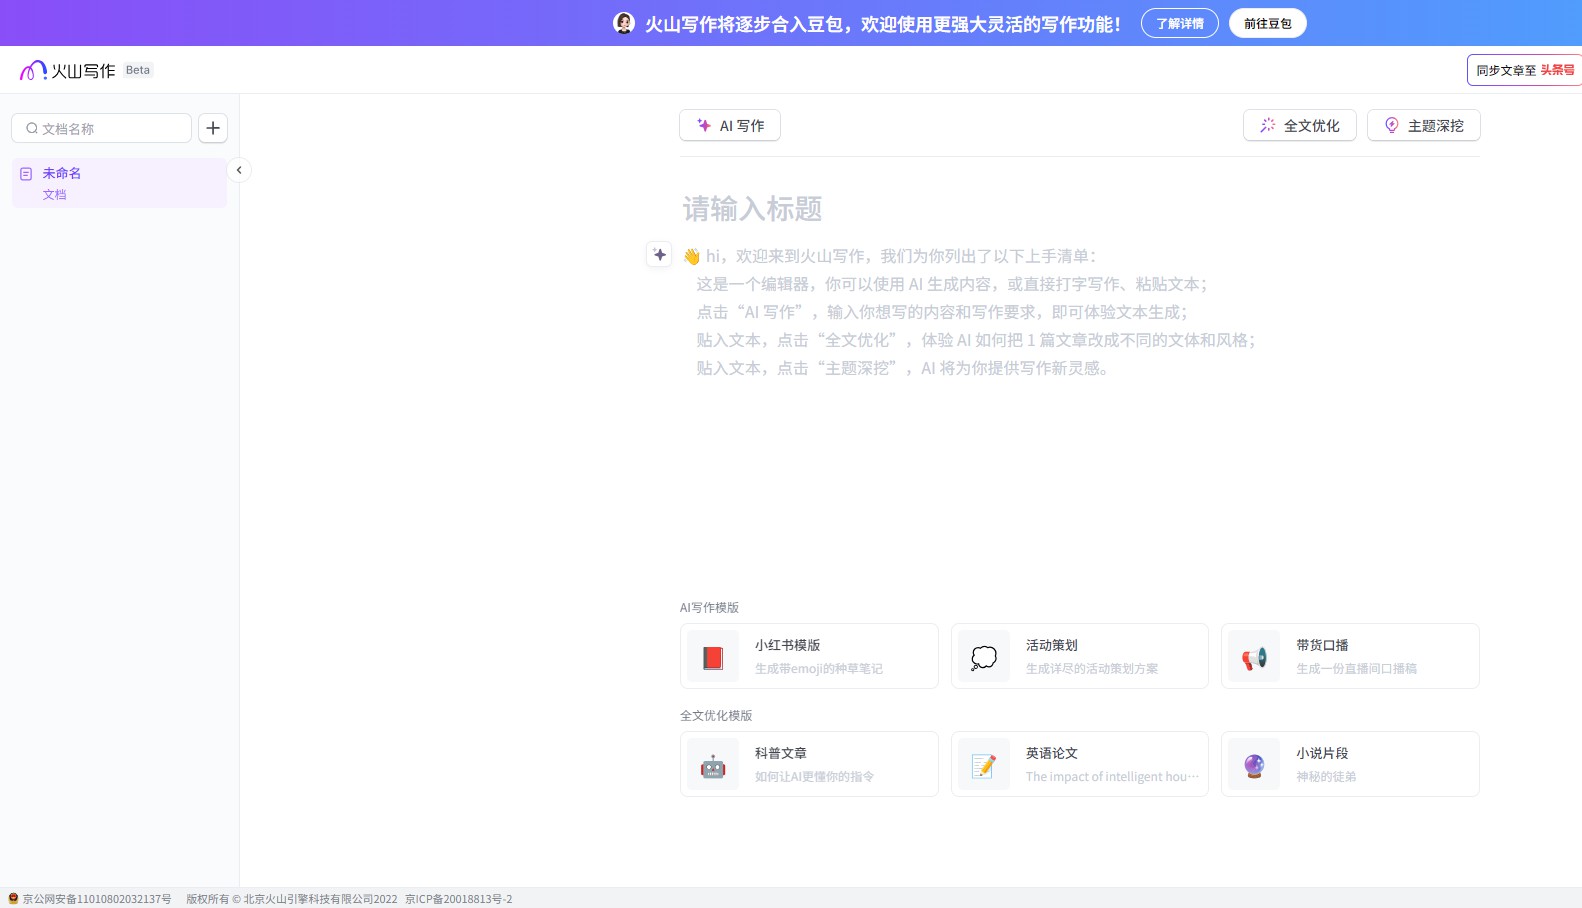
Task: Click the megaphone icon of 带货口播
Action: point(1254,657)
